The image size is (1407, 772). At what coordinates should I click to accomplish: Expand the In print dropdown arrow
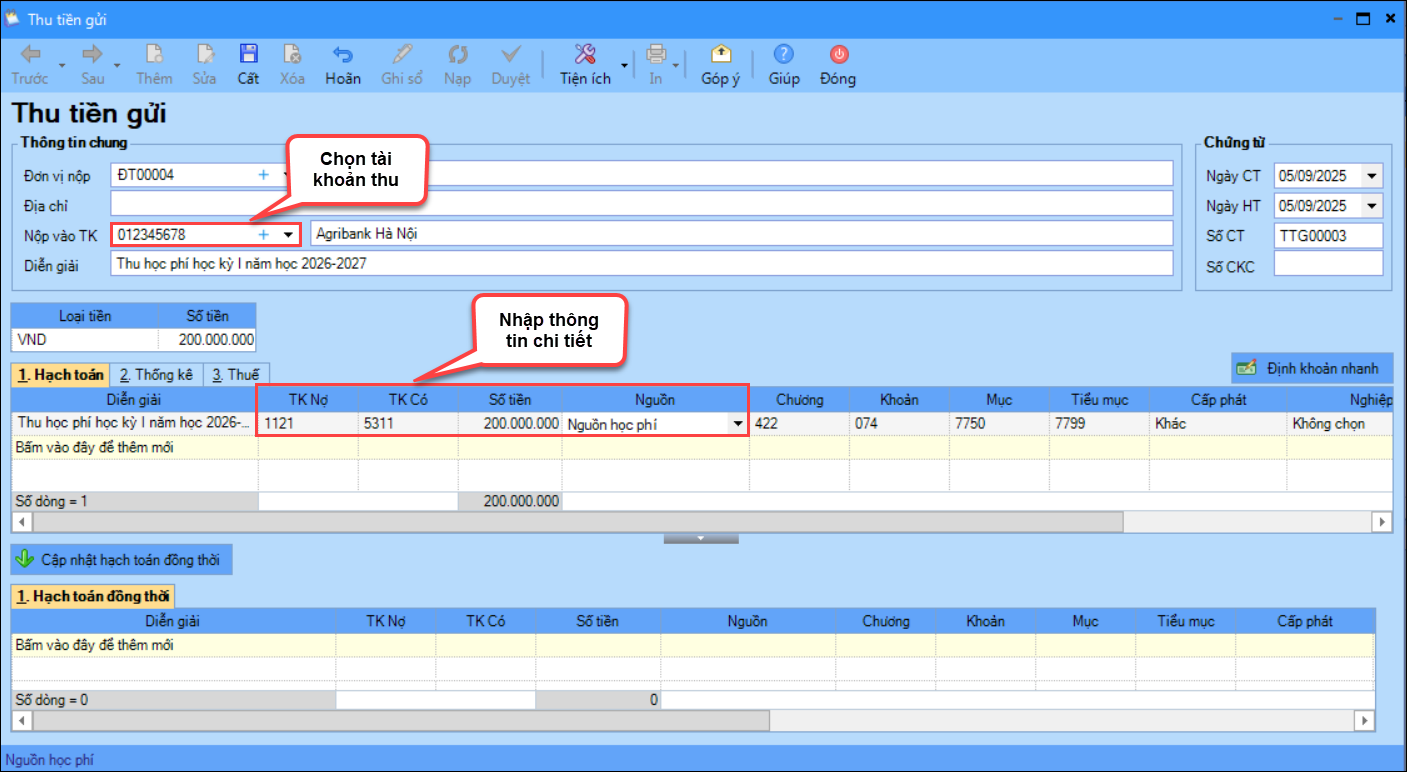click(676, 66)
